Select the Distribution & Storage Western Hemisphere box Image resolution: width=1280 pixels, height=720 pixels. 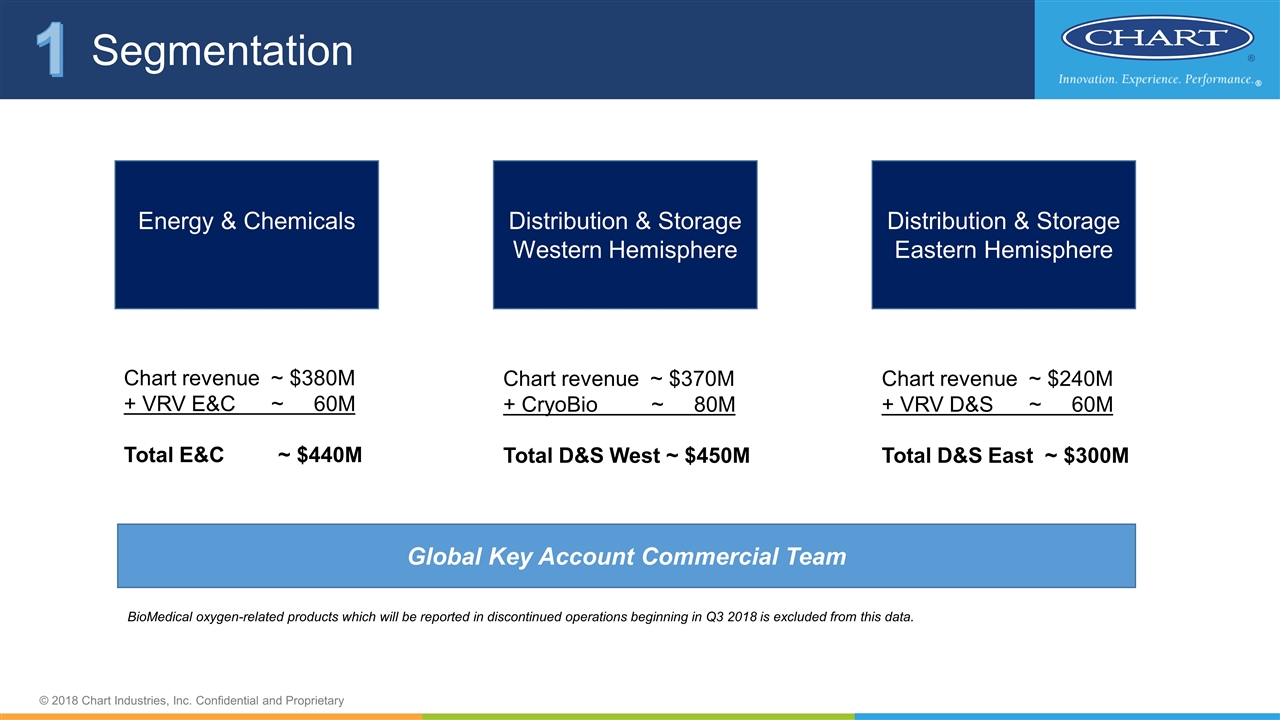click(x=624, y=234)
